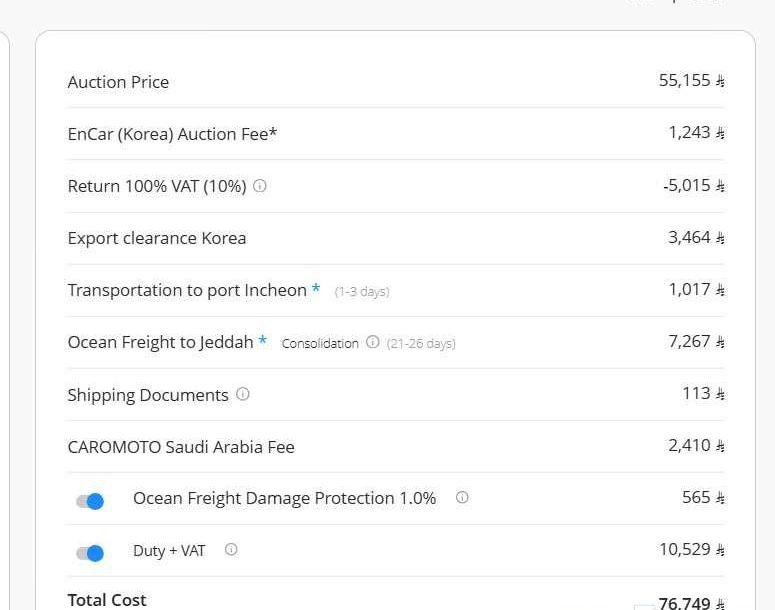Click EnCar (Korea) Auction Fee label
Viewport: 775px width, 610px height.
172,134
